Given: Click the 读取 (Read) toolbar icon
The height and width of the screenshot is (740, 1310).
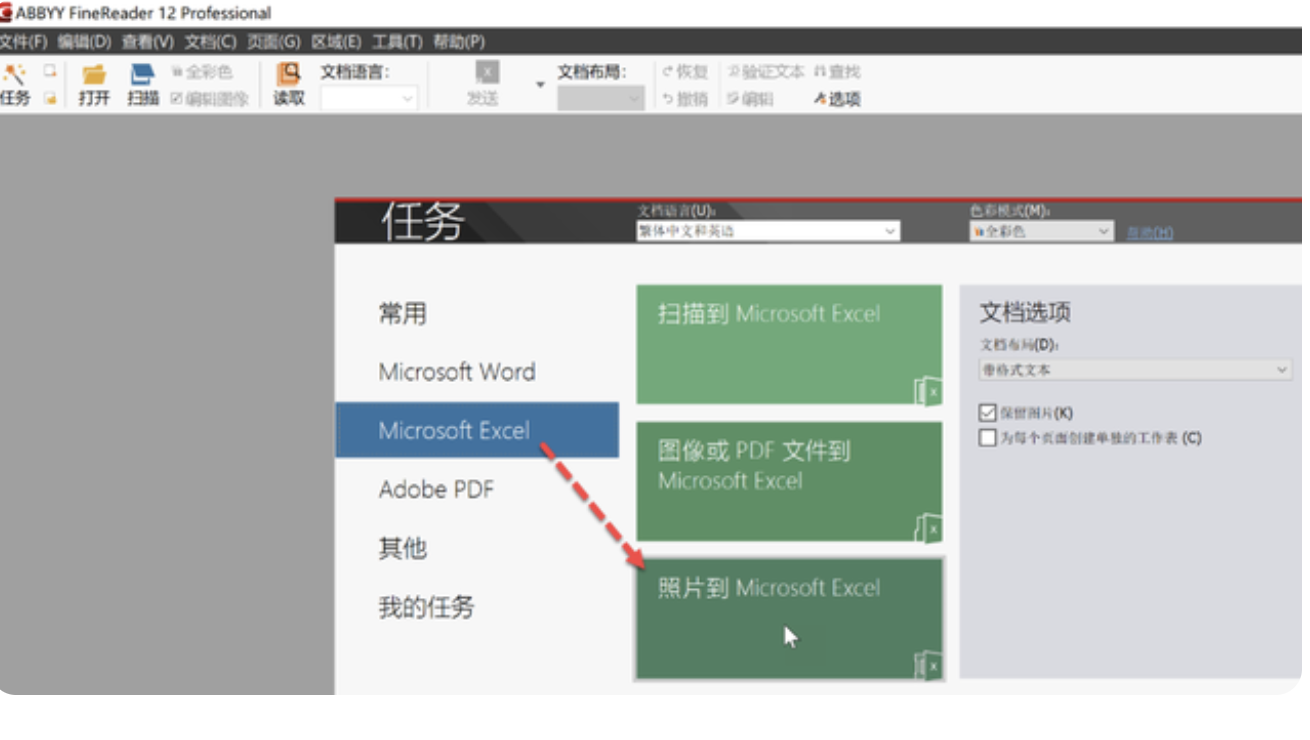Looking at the screenshot, I should click(x=289, y=74).
